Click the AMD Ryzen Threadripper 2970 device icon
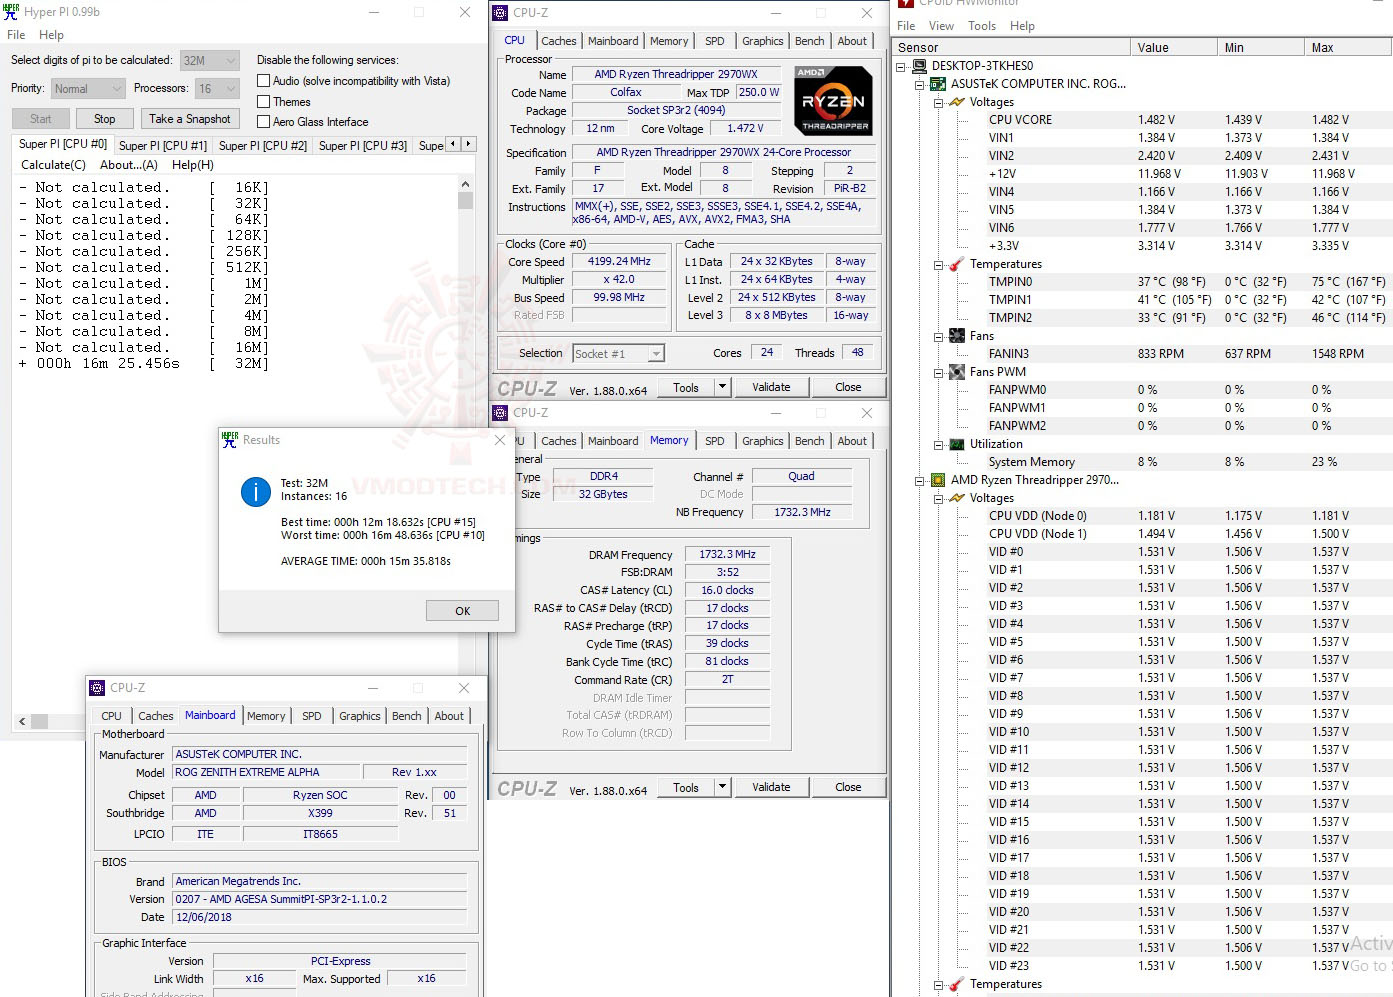Viewport: 1393px width, 997px height. (937, 480)
